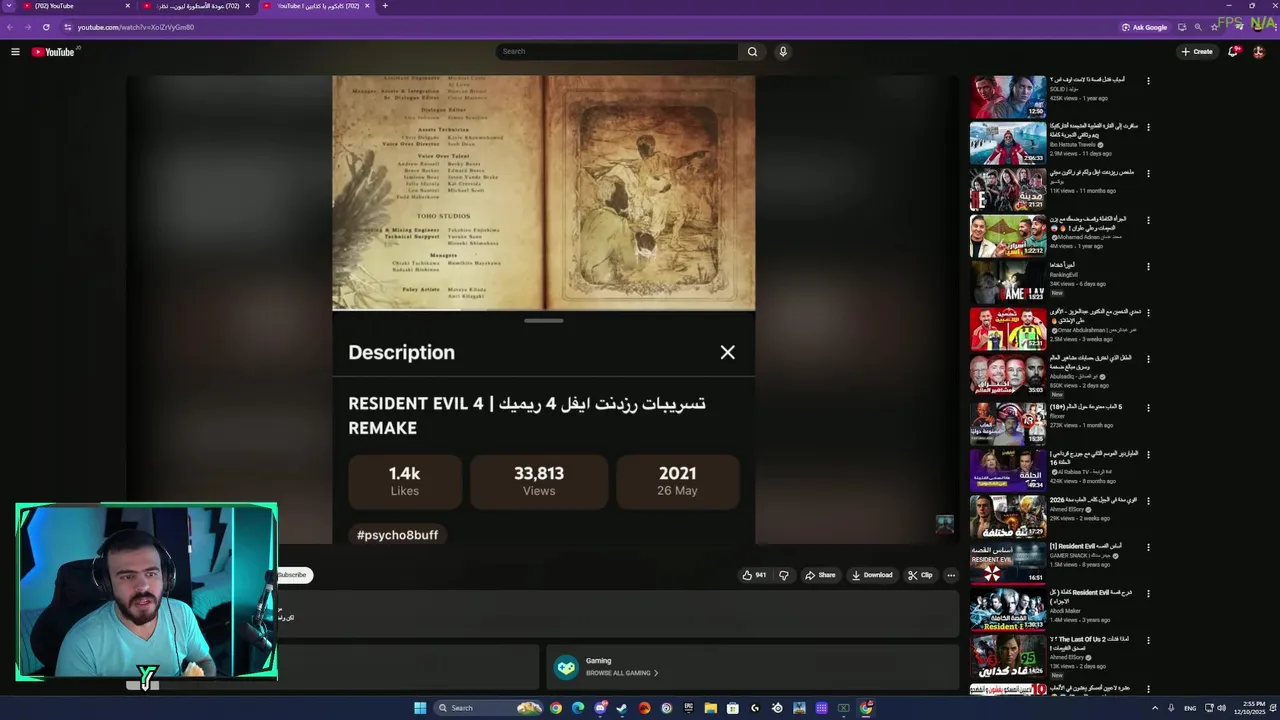This screenshot has width=1280, height=720.
Task: Click the description panel drag handle
Action: pos(544,321)
